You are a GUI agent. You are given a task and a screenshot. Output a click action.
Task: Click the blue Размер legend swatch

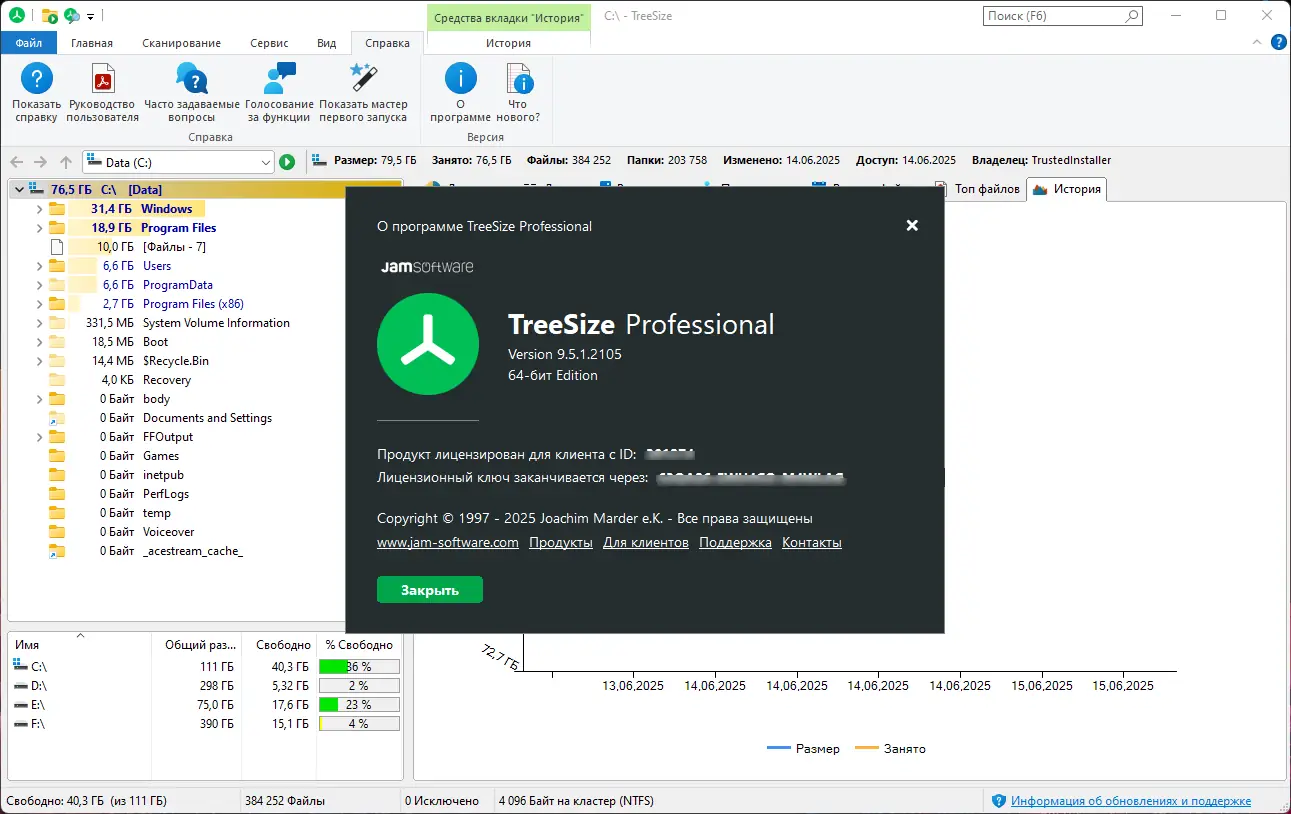[778, 749]
